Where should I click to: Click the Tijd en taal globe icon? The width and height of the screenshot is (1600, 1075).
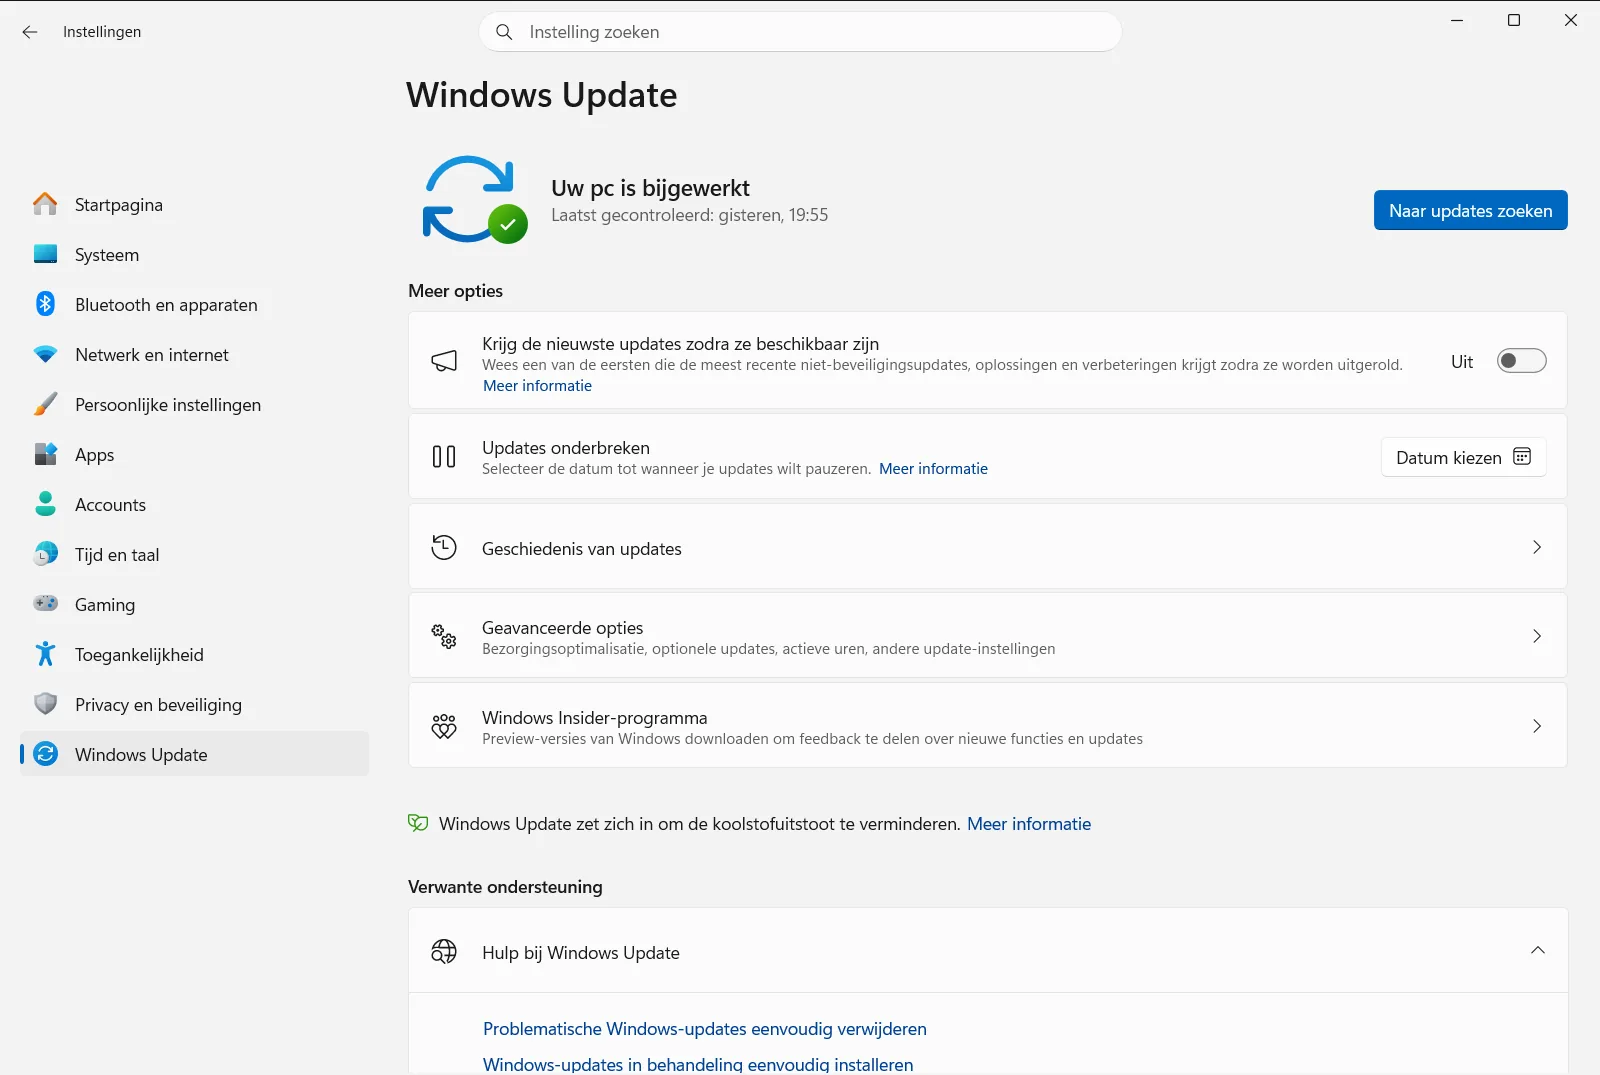45,554
